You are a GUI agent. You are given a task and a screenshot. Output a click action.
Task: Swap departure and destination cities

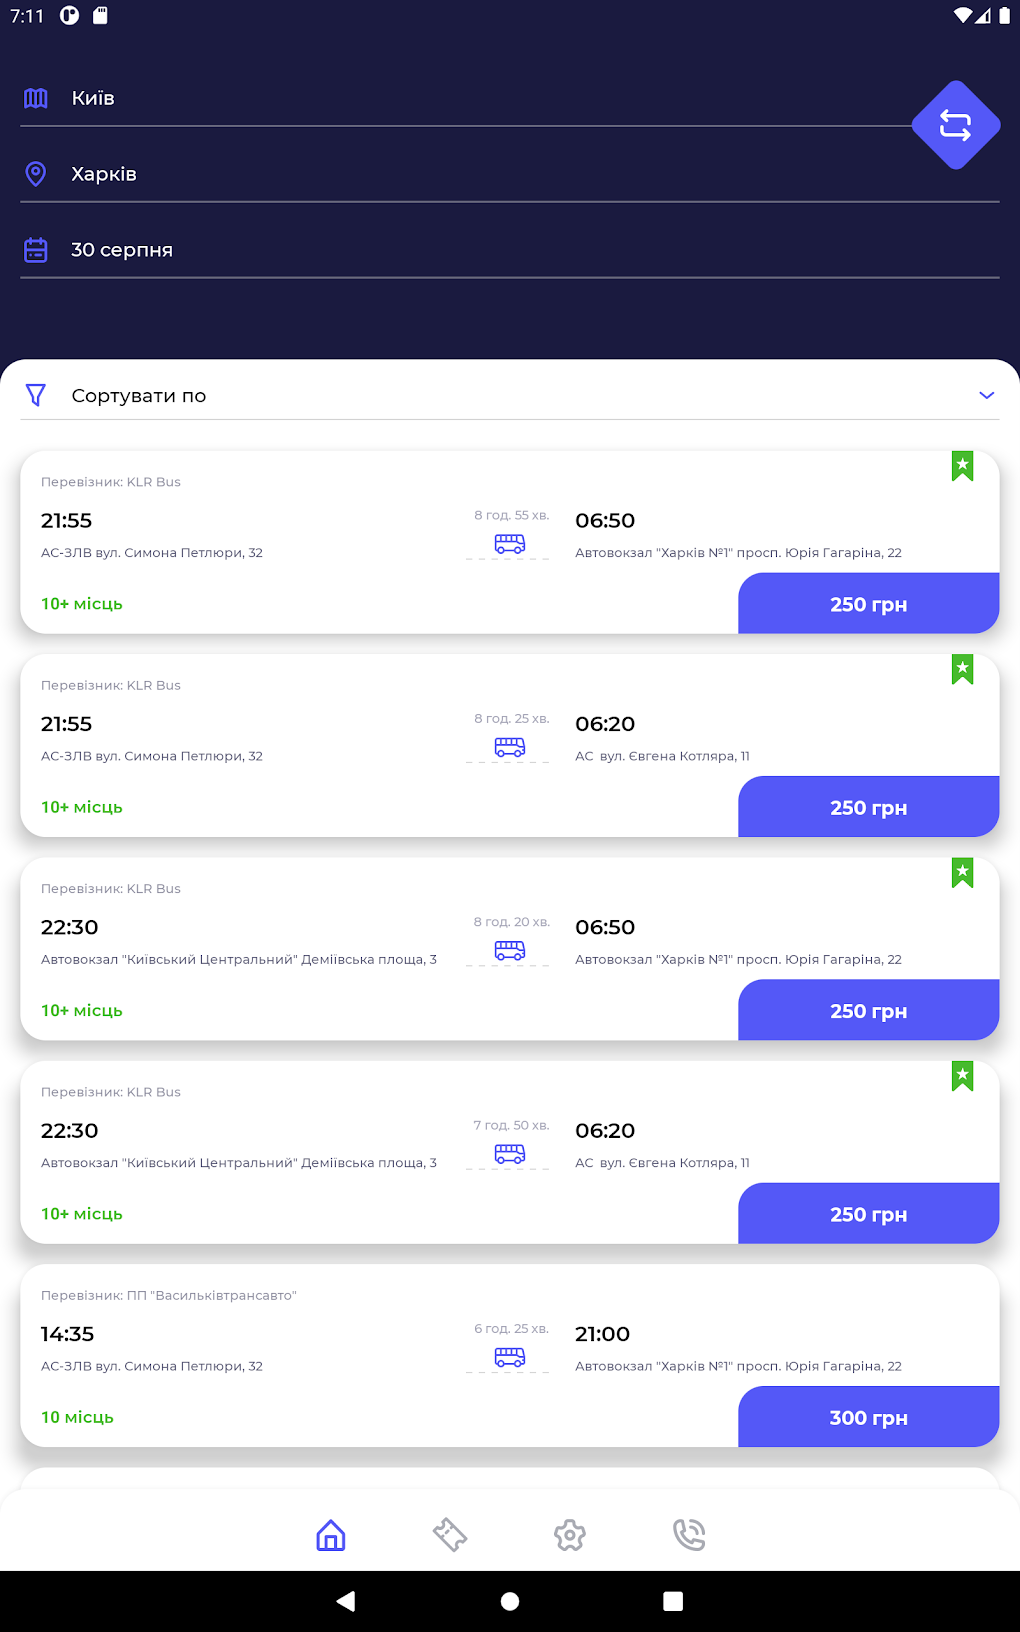point(955,125)
